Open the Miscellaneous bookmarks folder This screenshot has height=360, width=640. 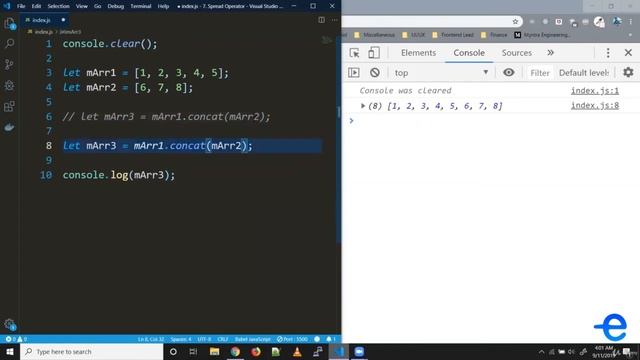(374, 35)
